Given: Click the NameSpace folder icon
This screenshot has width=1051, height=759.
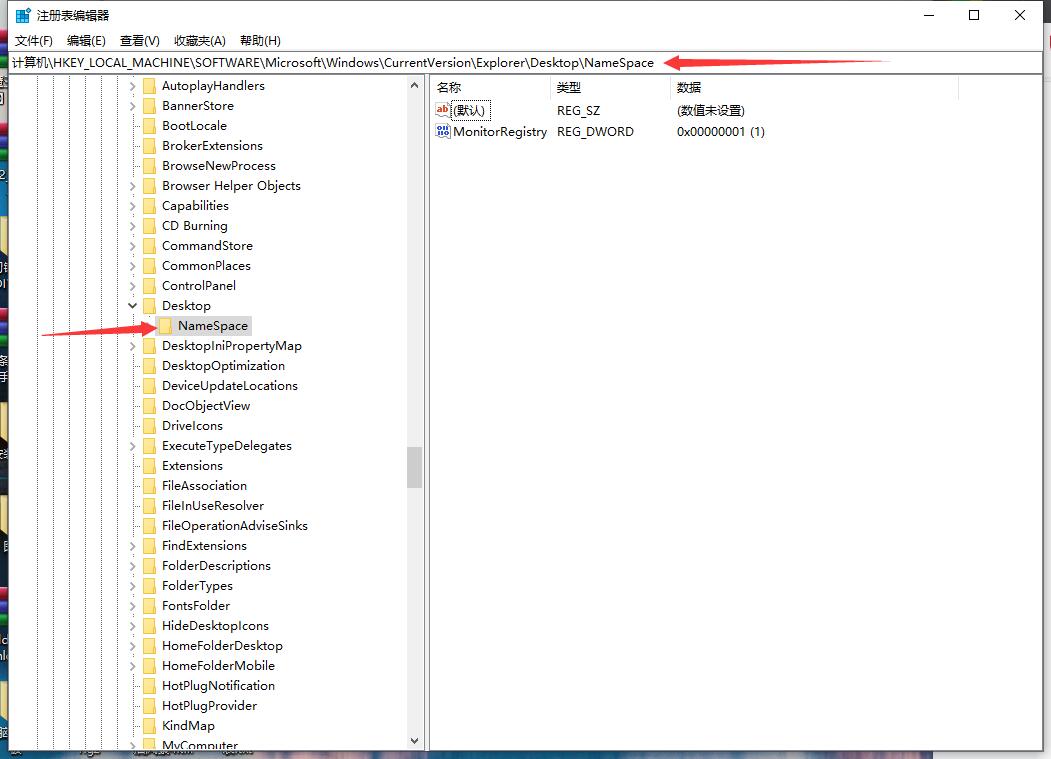Looking at the screenshot, I should tap(165, 326).
